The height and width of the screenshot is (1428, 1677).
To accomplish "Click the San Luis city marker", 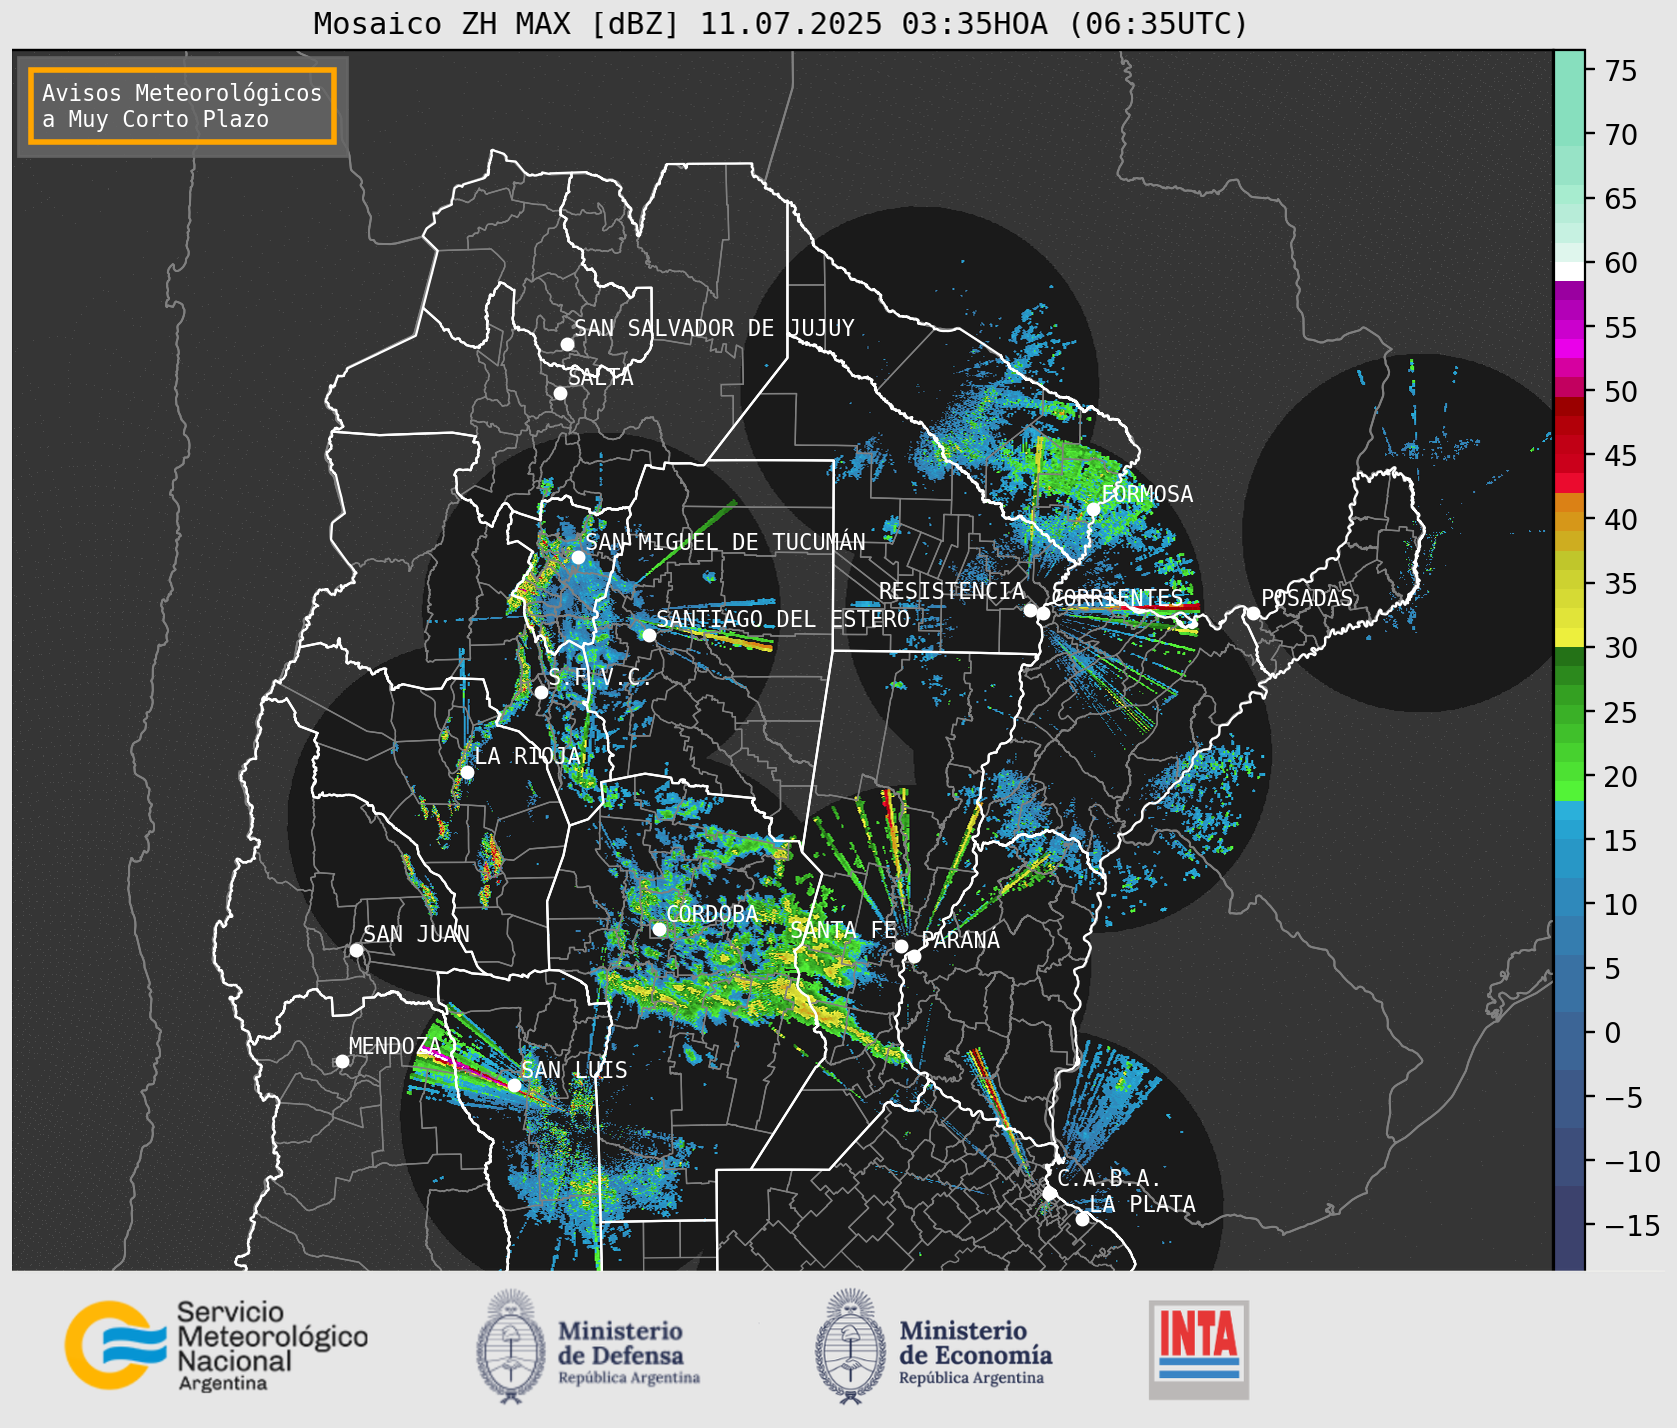I will click(514, 1085).
